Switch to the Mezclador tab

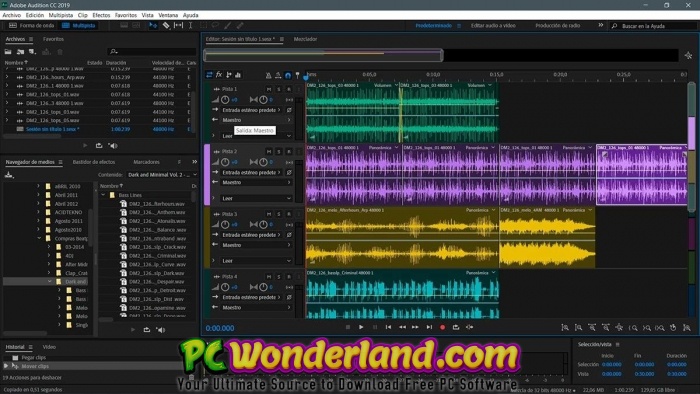click(x=305, y=39)
